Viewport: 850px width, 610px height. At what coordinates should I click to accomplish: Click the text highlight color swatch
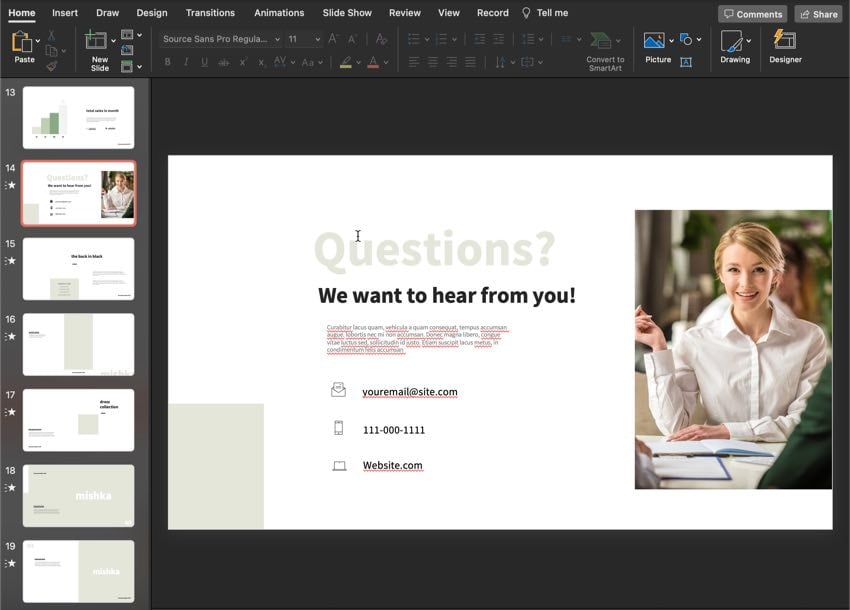[x=345, y=62]
